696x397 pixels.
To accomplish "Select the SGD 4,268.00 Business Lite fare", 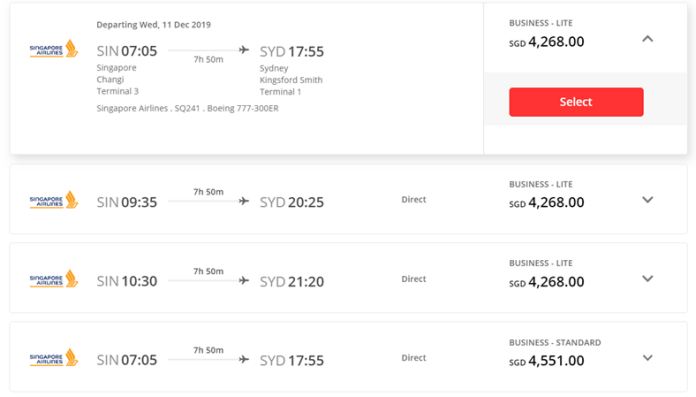I will tap(576, 102).
